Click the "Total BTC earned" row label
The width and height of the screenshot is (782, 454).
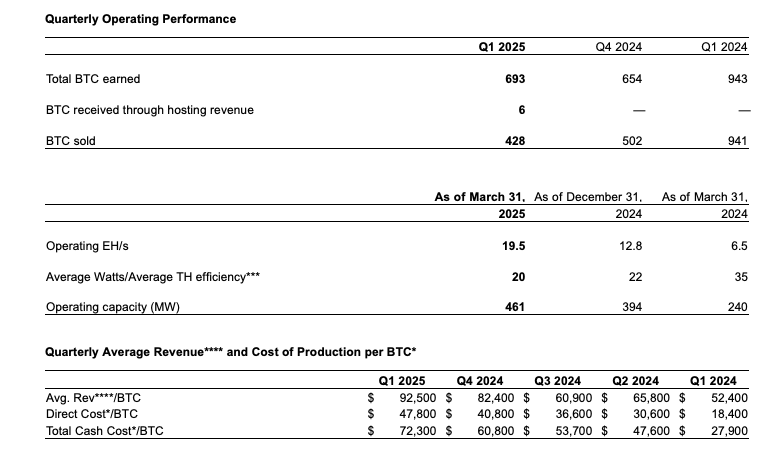93,79
